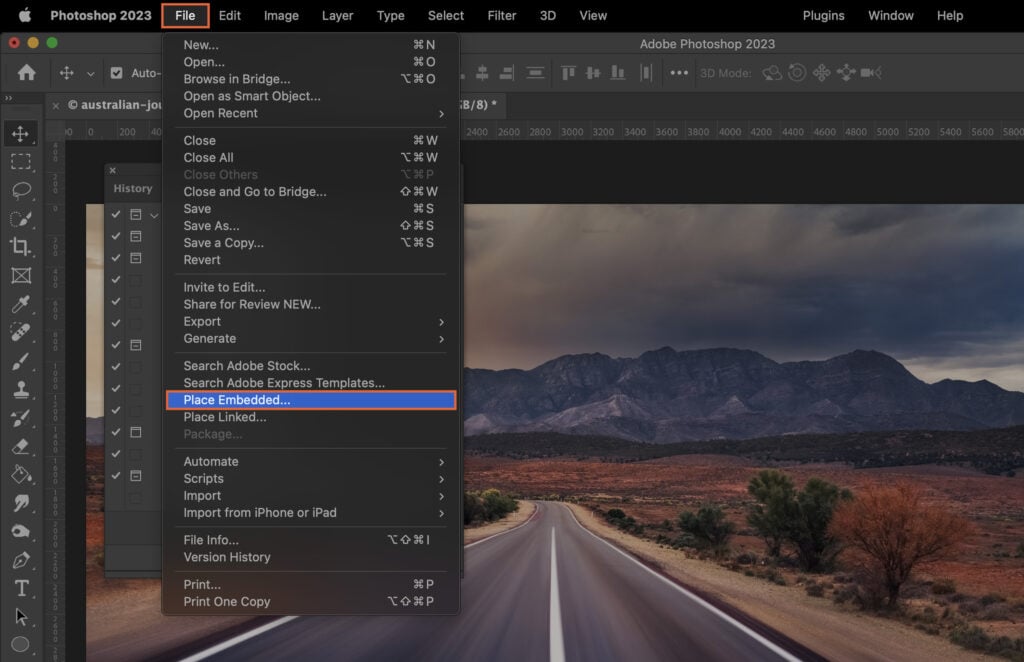Click the Home icon in the options bar

25,72
